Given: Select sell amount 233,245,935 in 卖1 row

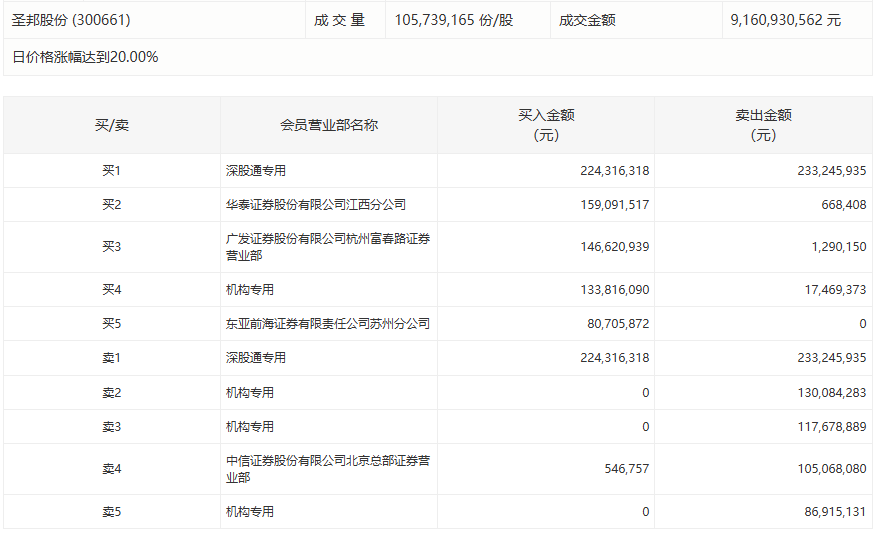Looking at the screenshot, I should click(x=832, y=357).
